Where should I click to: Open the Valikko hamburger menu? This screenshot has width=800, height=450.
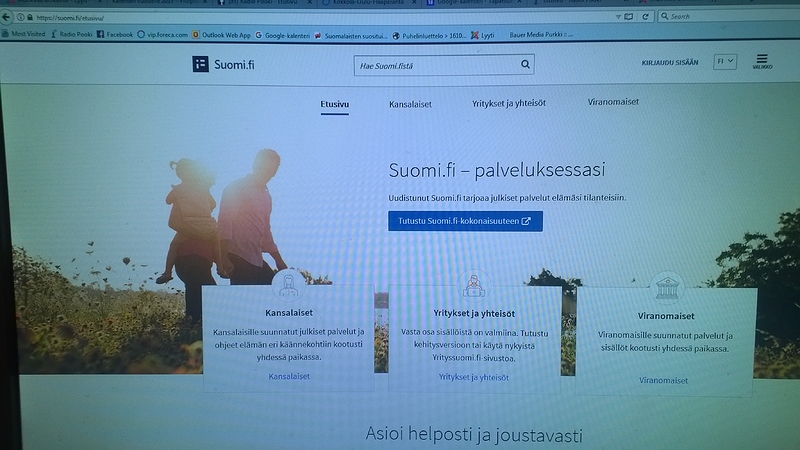tap(762, 61)
